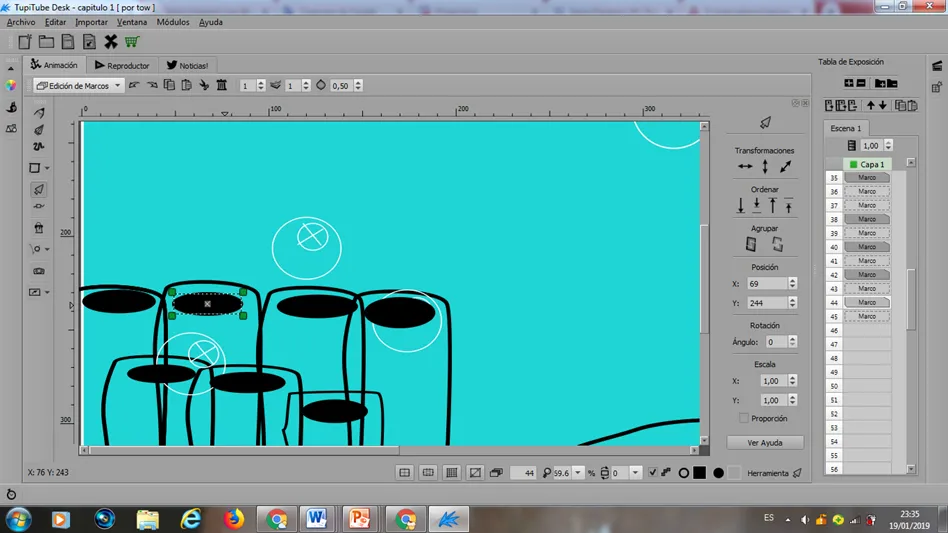Toggle the Capa 1 green visibility square
The height and width of the screenshot is (533, 948).
click(853, 164)
